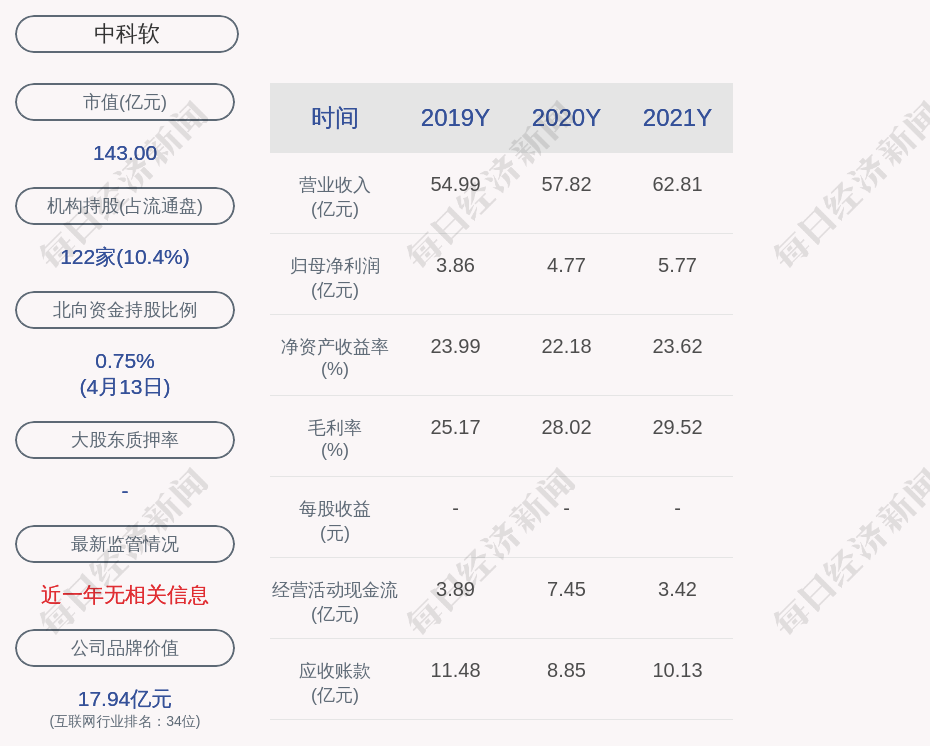Select cash flow value 3.42
Viewport: 930px width, 746px height.
[677, 589]
